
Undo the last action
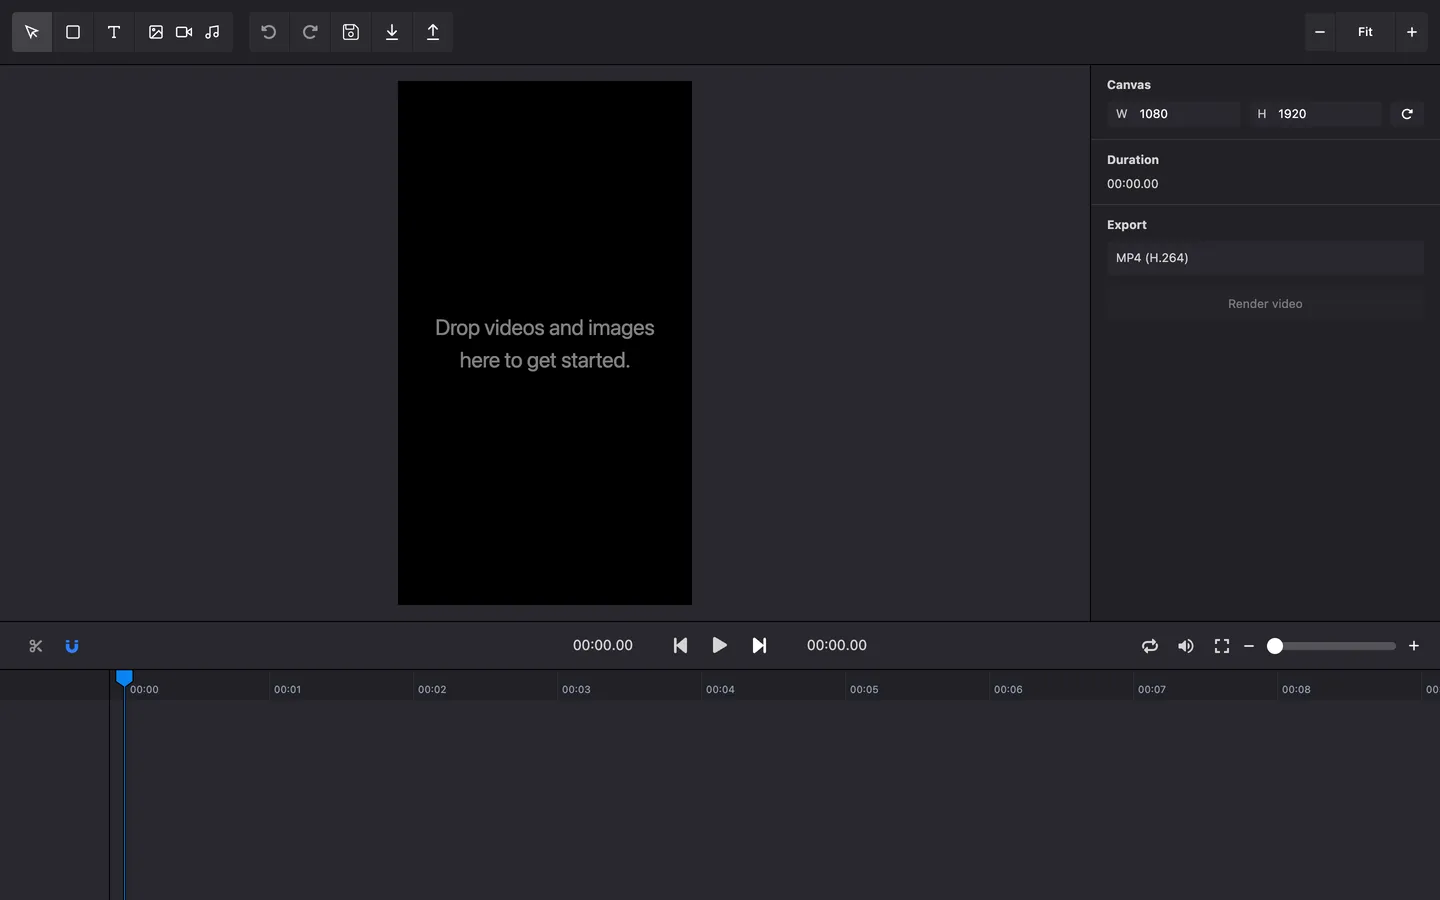[x=269, y=32]
